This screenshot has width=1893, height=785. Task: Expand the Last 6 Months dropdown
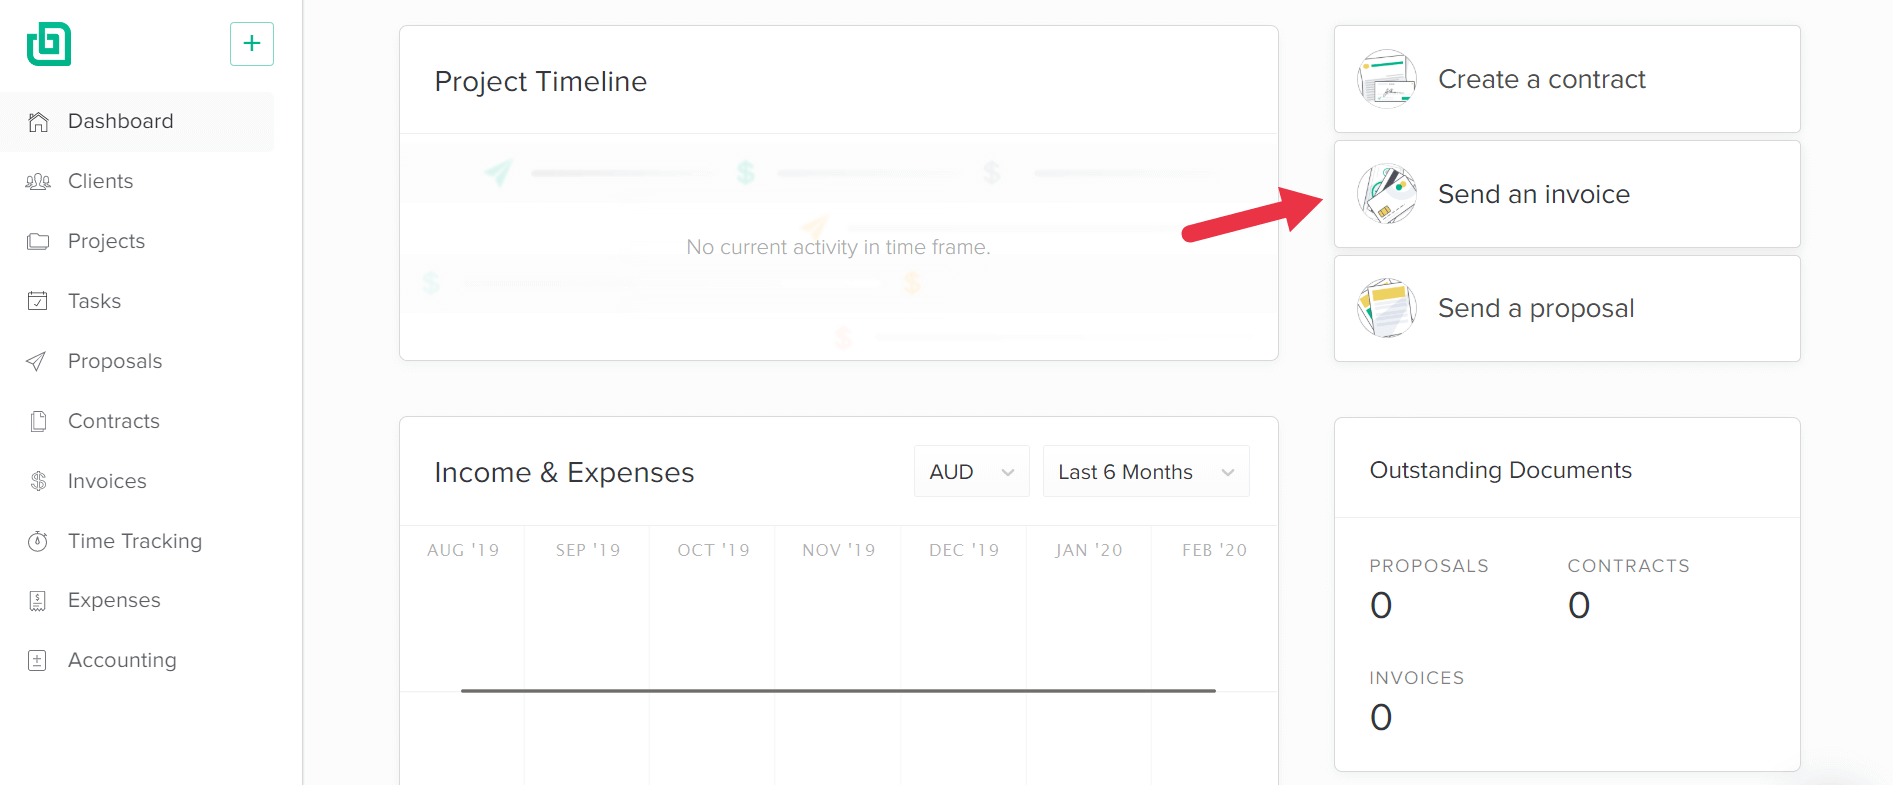(1146, 472)
